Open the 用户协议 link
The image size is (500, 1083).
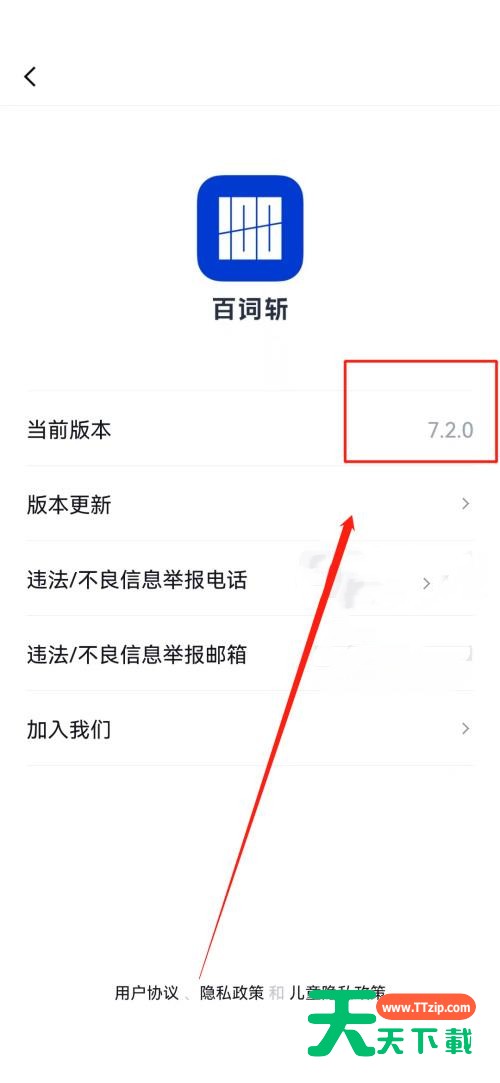[146, 993]
